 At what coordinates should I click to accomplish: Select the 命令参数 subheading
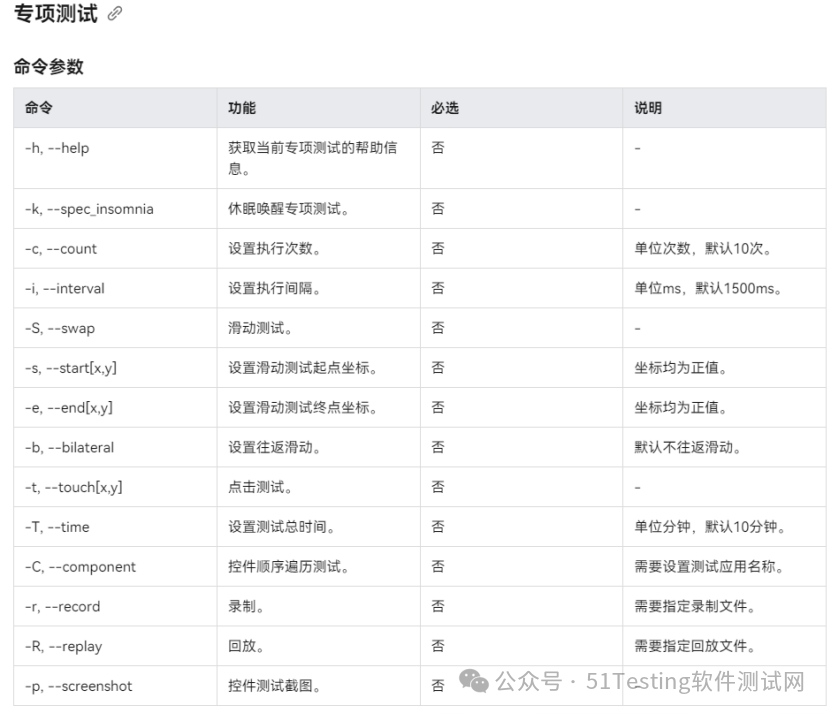pos(49,67)
